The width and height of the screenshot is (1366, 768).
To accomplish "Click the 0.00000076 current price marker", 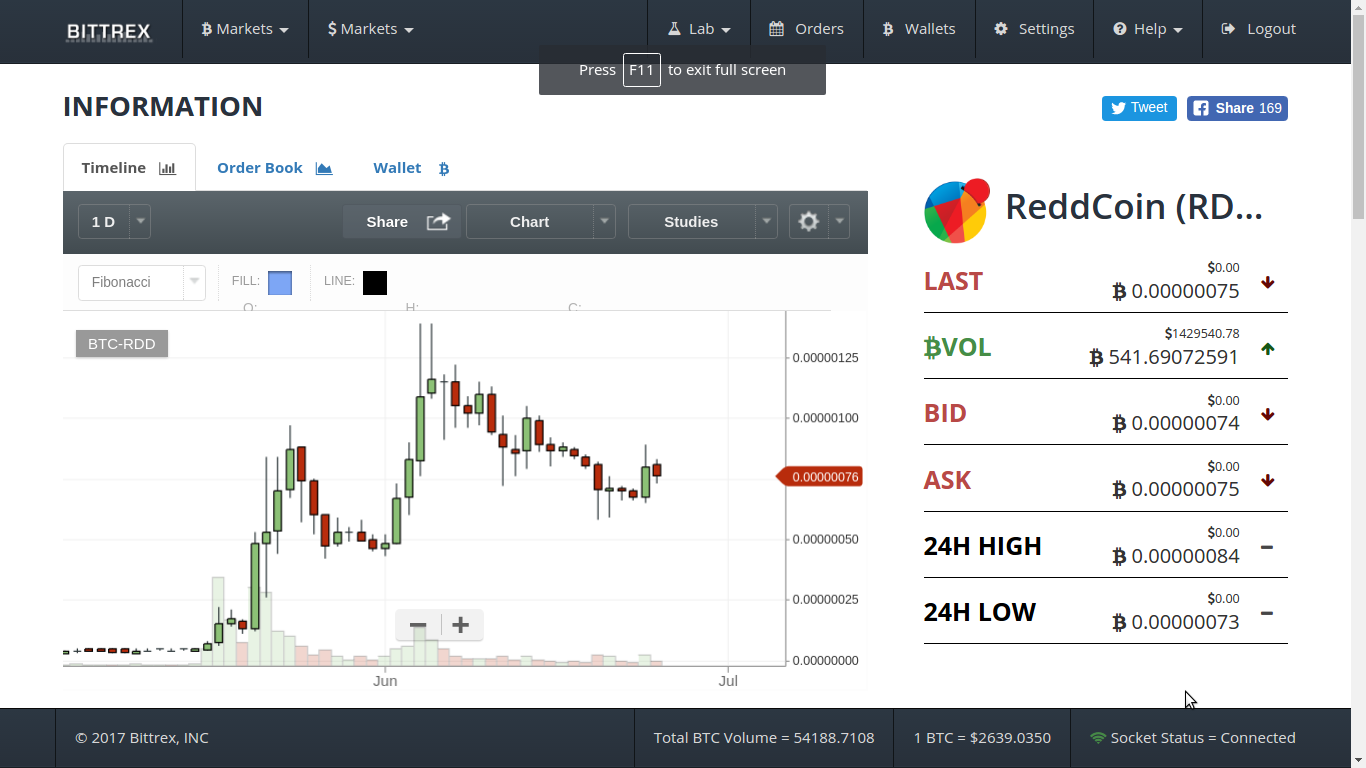I will tap(819, 477).
